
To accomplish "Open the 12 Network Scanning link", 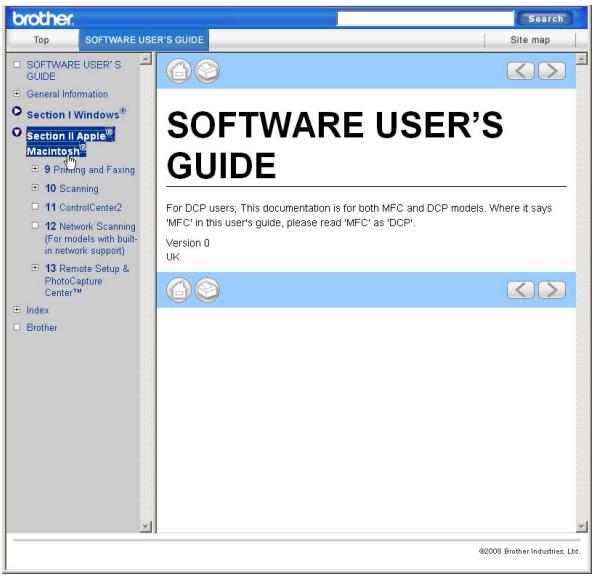I will click(91, 238).
